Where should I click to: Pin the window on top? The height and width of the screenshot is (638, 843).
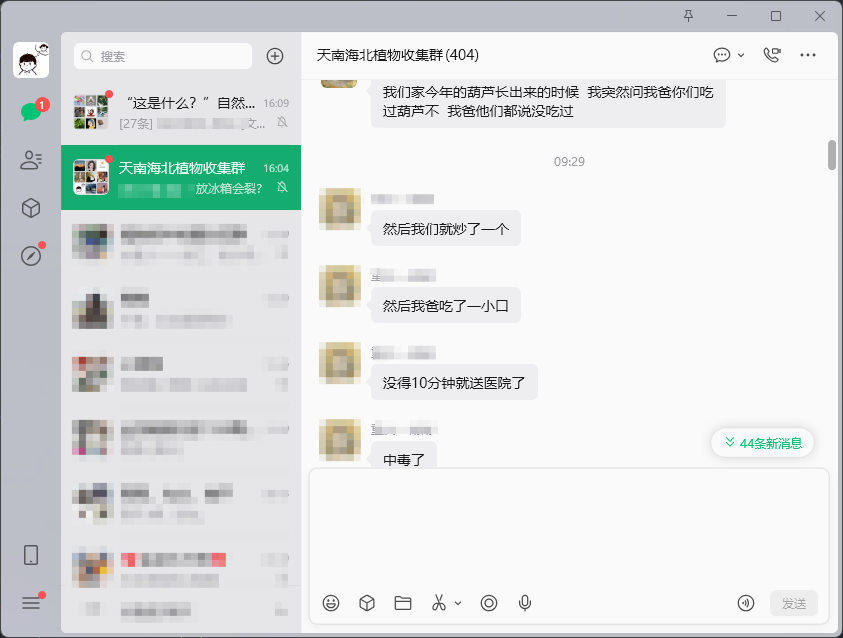688,16
